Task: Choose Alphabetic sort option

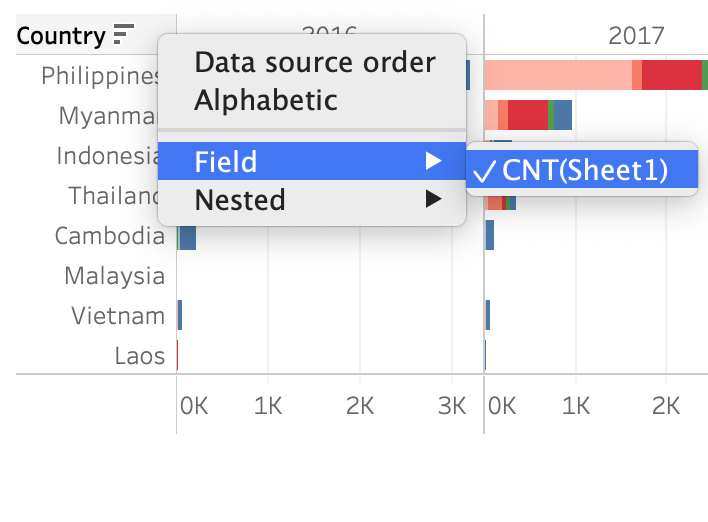Action: click(265, 100)
